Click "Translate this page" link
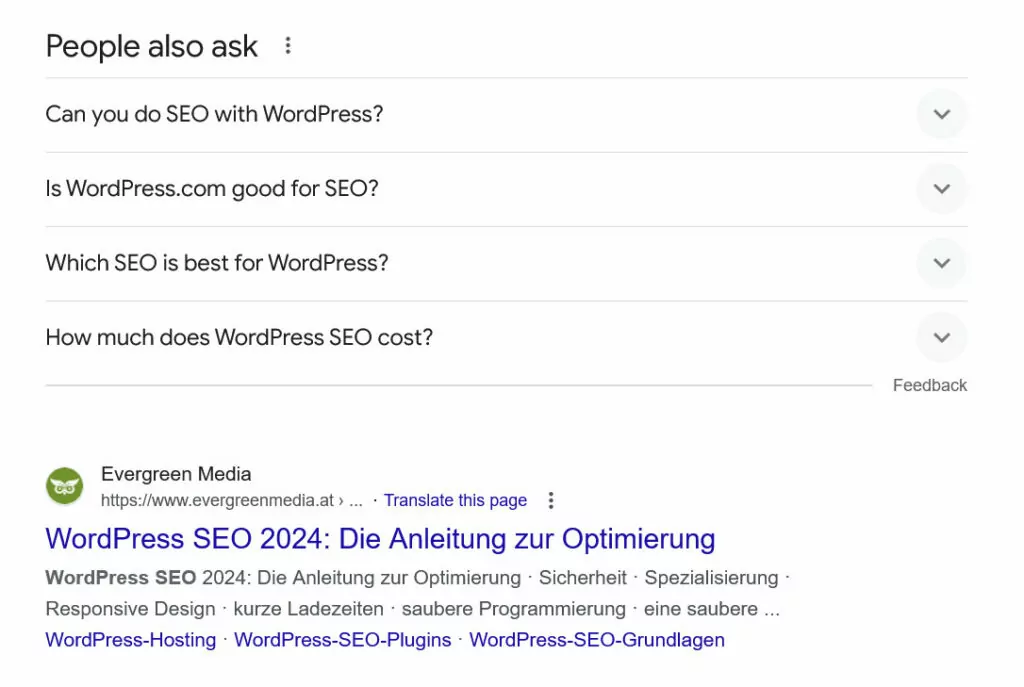This screenshot has width=1024, height=687. tap(455, 500)
